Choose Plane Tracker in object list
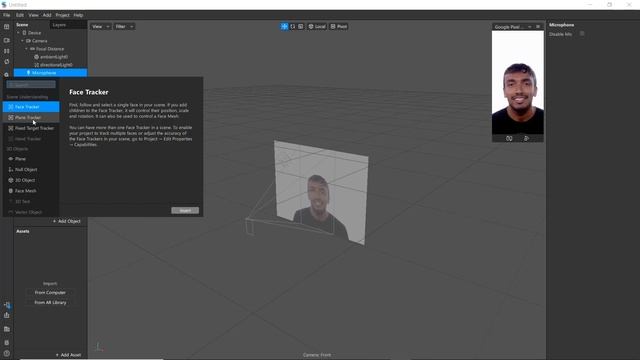This screenshot has width=640, height=360. 31,118
